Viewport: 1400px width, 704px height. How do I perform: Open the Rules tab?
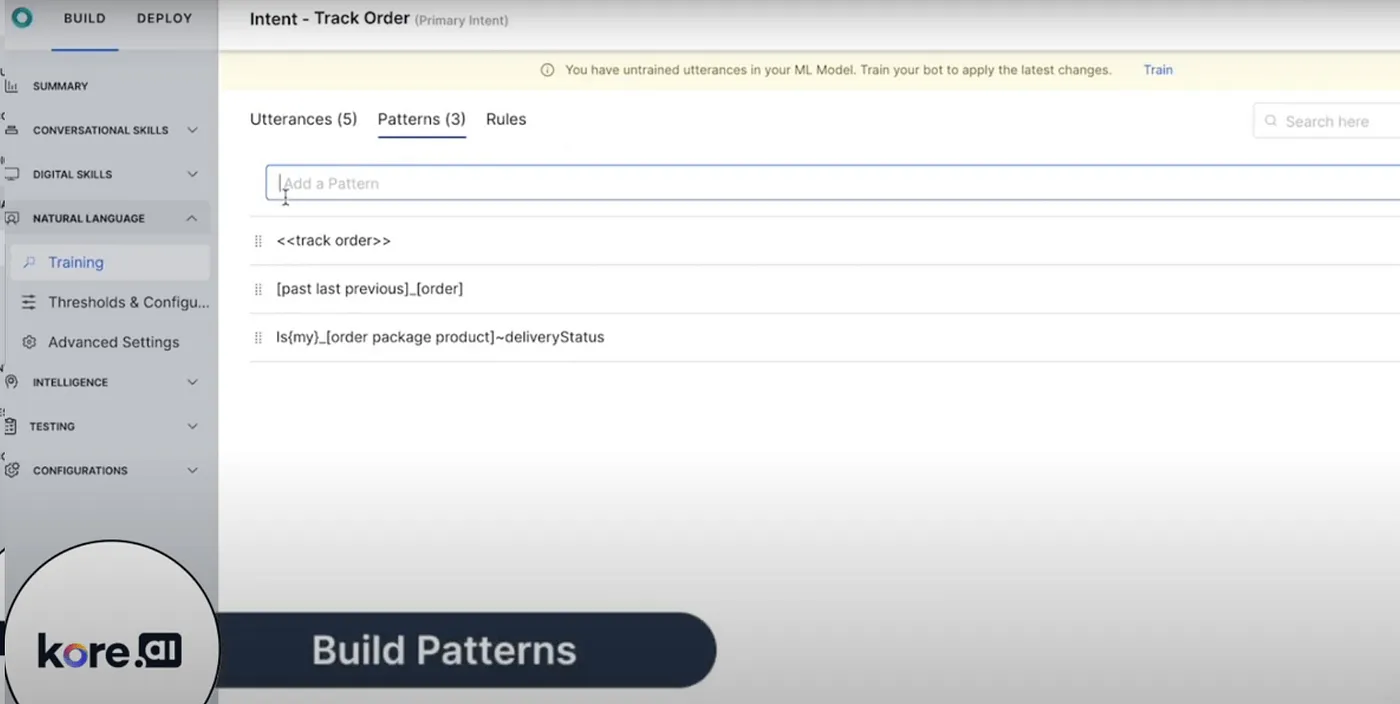coord(506,119)
